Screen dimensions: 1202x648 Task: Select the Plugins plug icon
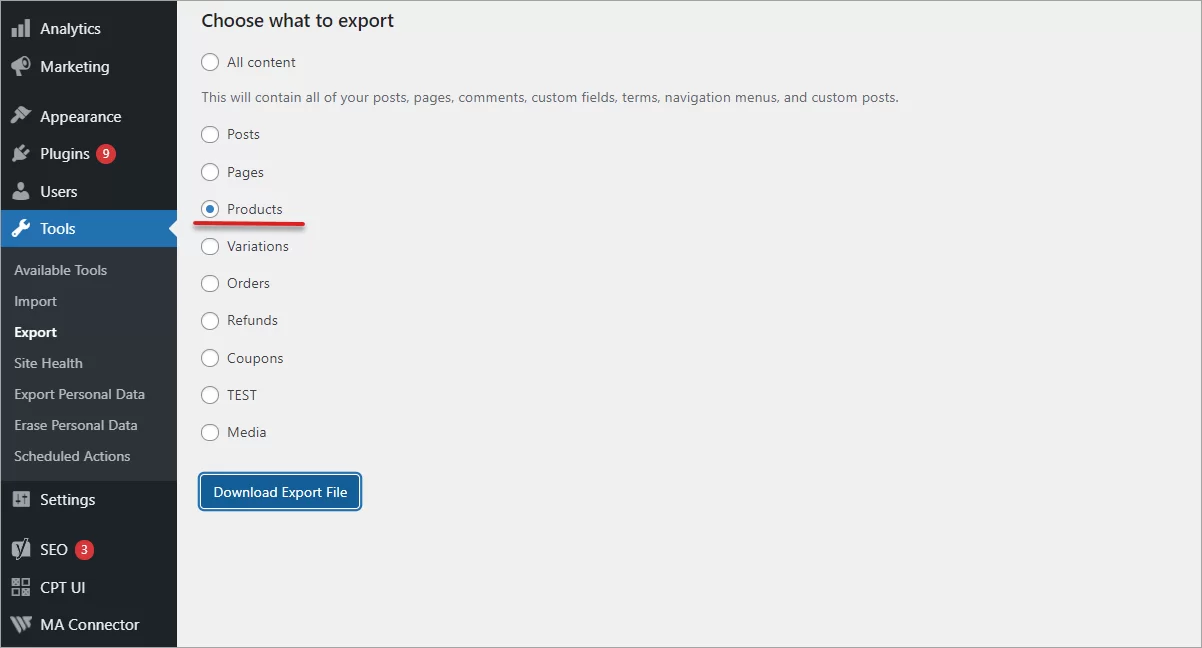[21, 153]
